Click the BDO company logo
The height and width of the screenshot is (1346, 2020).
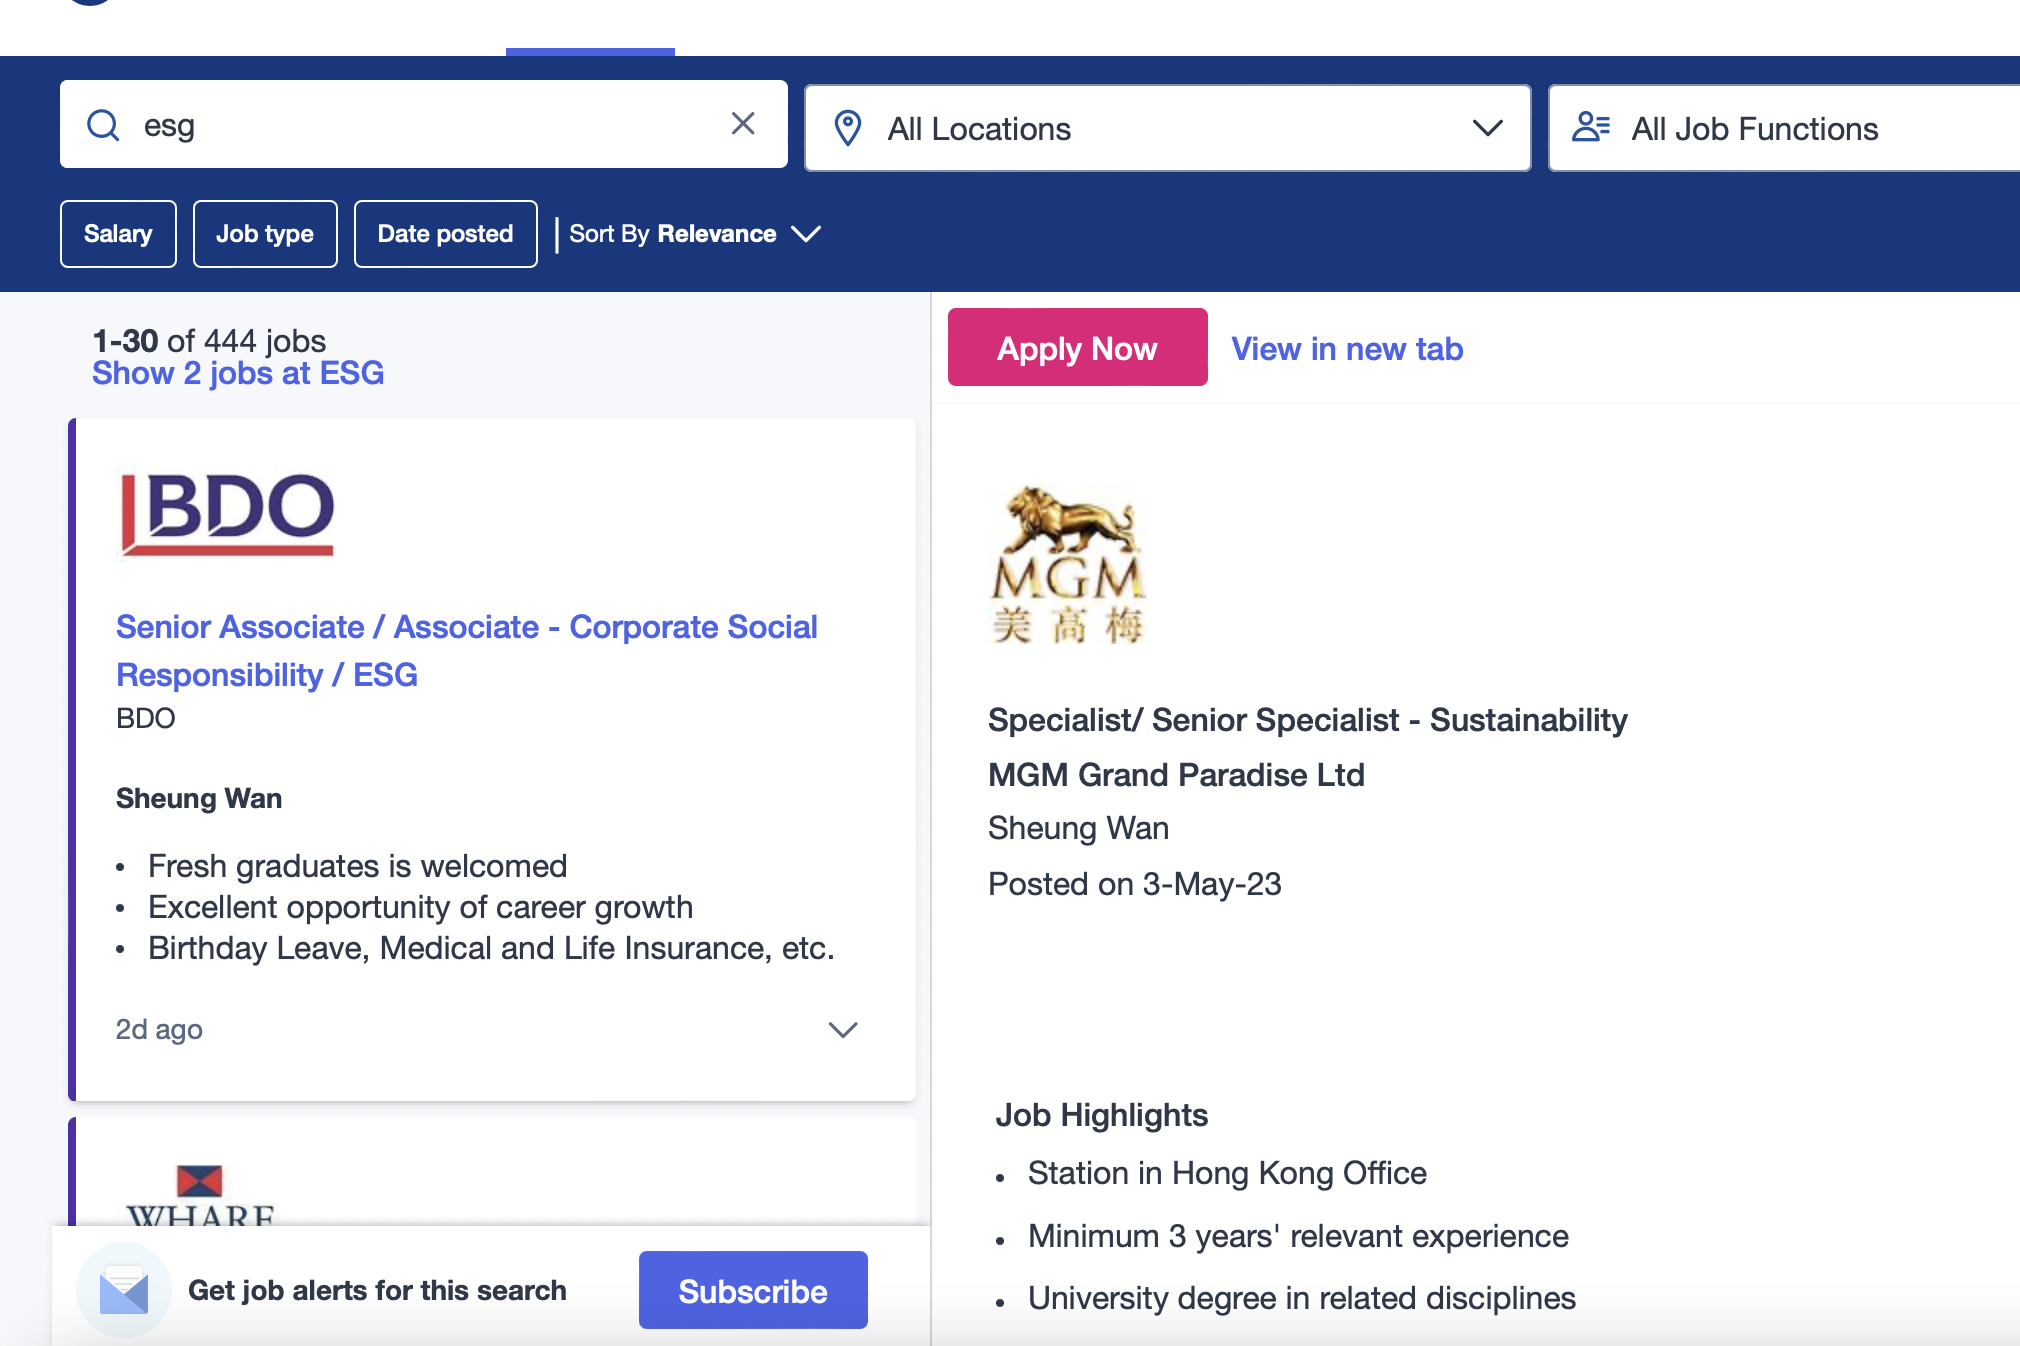[227, 514]
